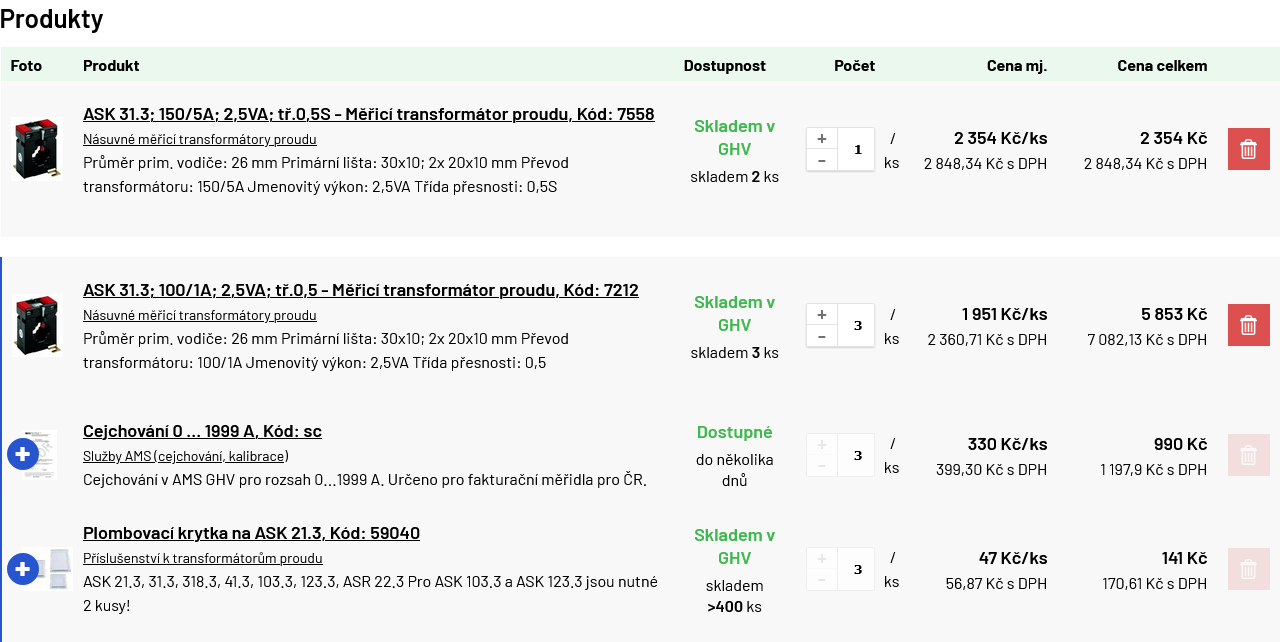Open ASK 31.3 100/1A product link
Image resolution: width=1280 pixels, height=642 pixels.
(x=361, y=290)
